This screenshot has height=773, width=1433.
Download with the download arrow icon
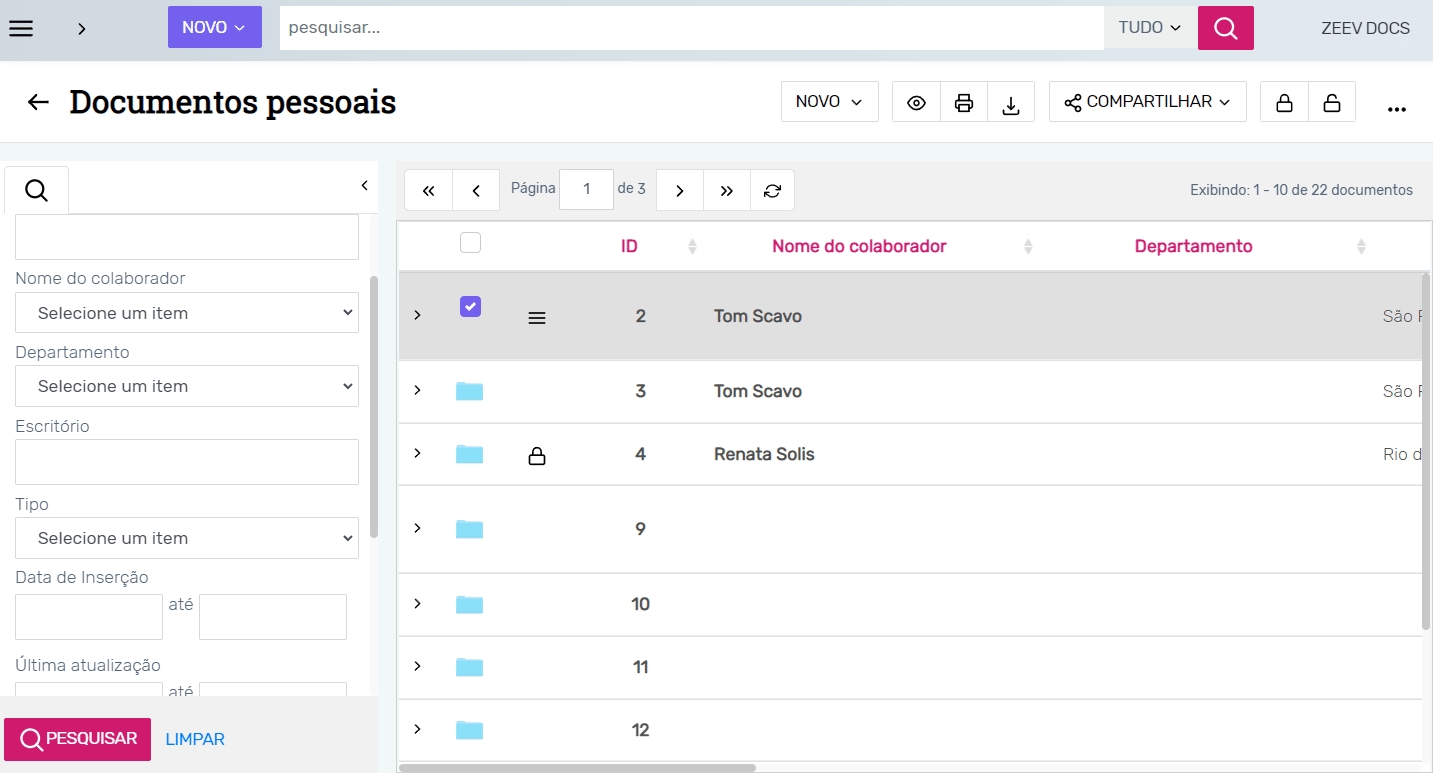[x=1011, y=102]
